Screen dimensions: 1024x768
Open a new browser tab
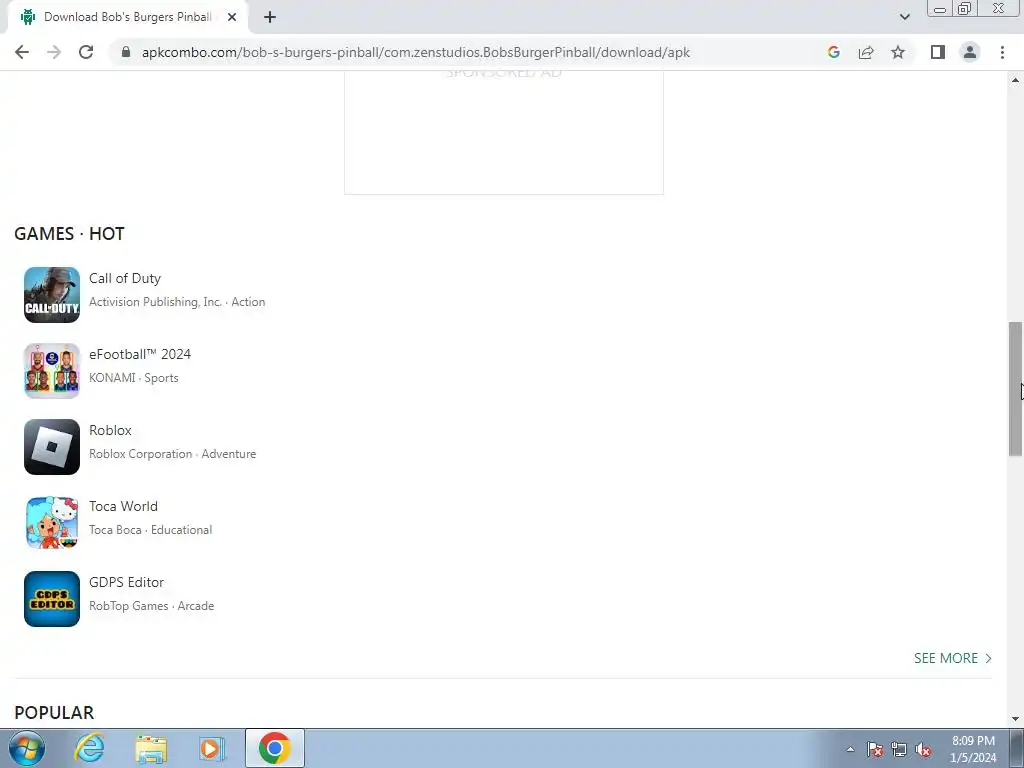[x=270, y=17]
